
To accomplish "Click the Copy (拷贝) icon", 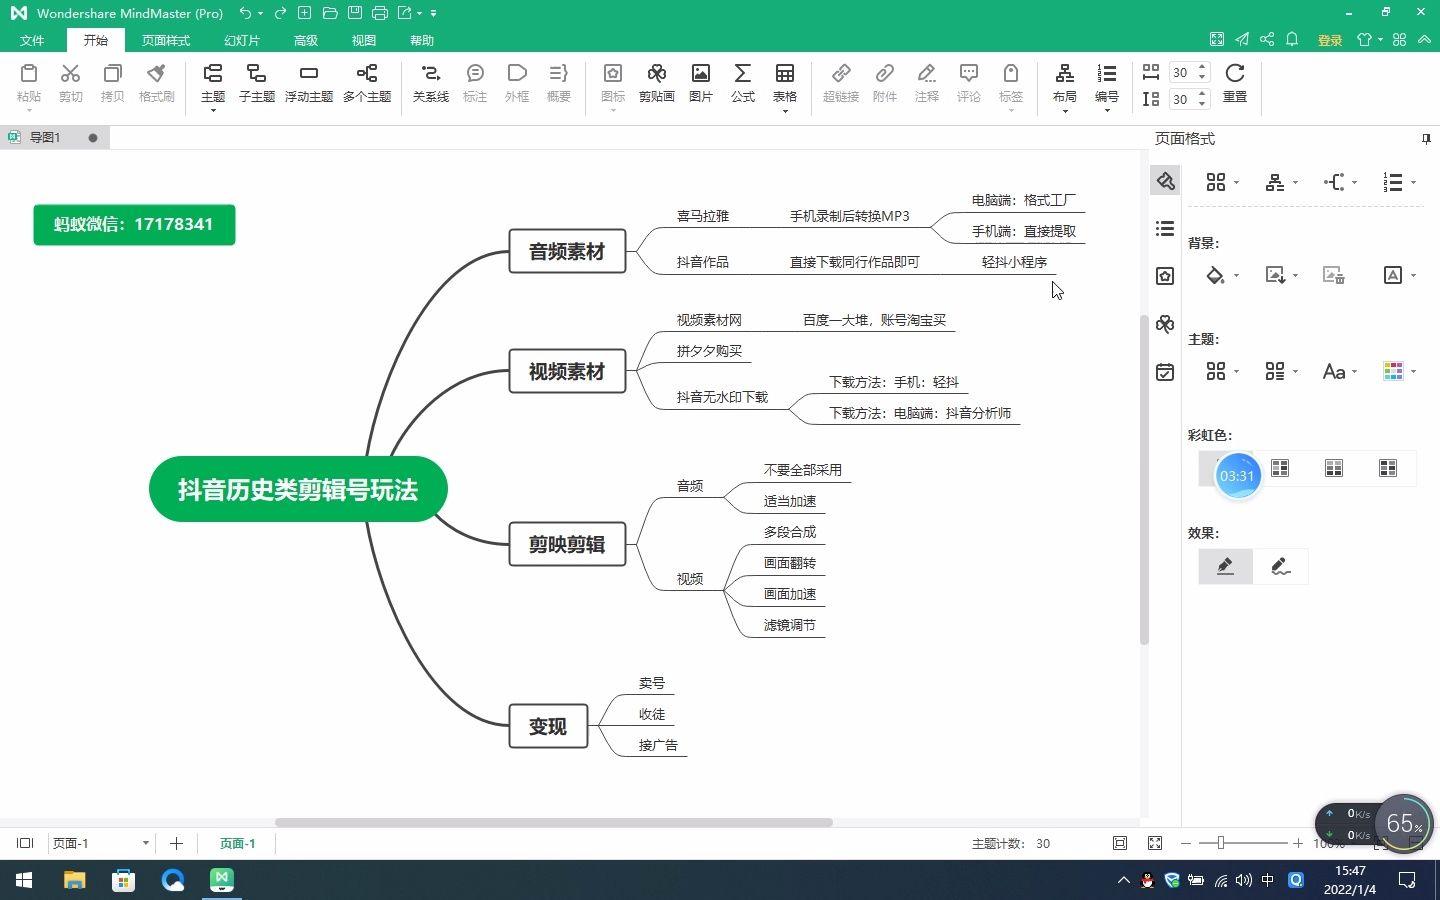I will pos(112,74).
